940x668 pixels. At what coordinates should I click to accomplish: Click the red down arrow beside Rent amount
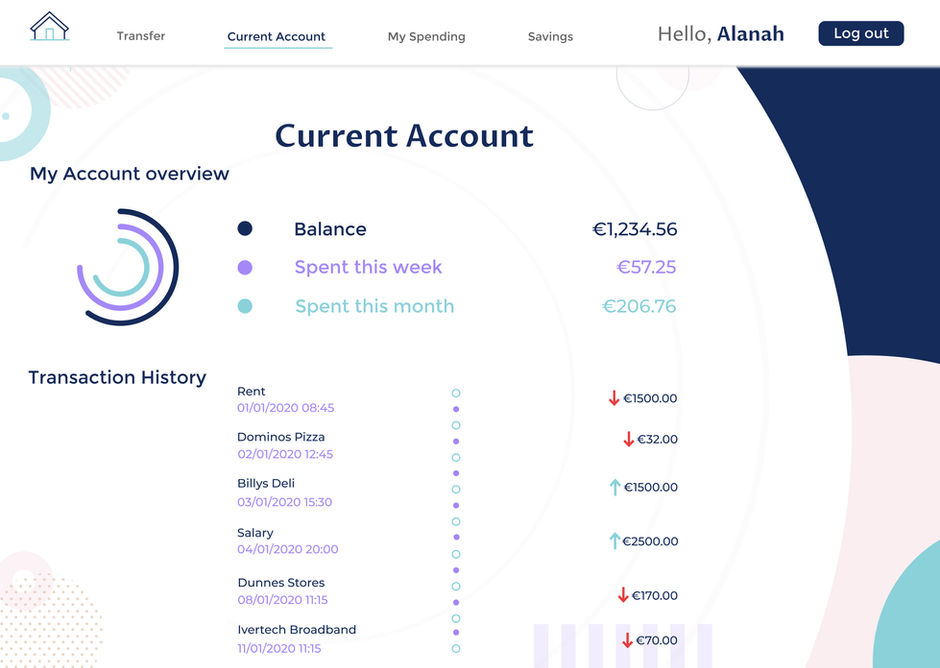click(614, 398)
